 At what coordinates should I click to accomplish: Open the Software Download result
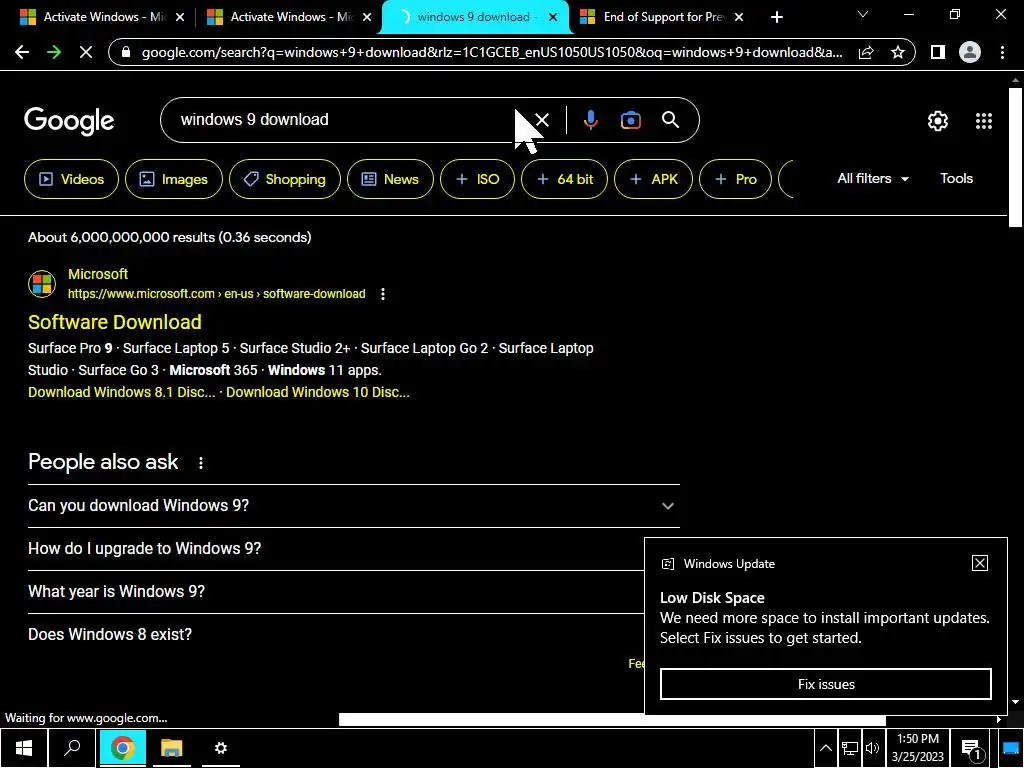[114, 322]
